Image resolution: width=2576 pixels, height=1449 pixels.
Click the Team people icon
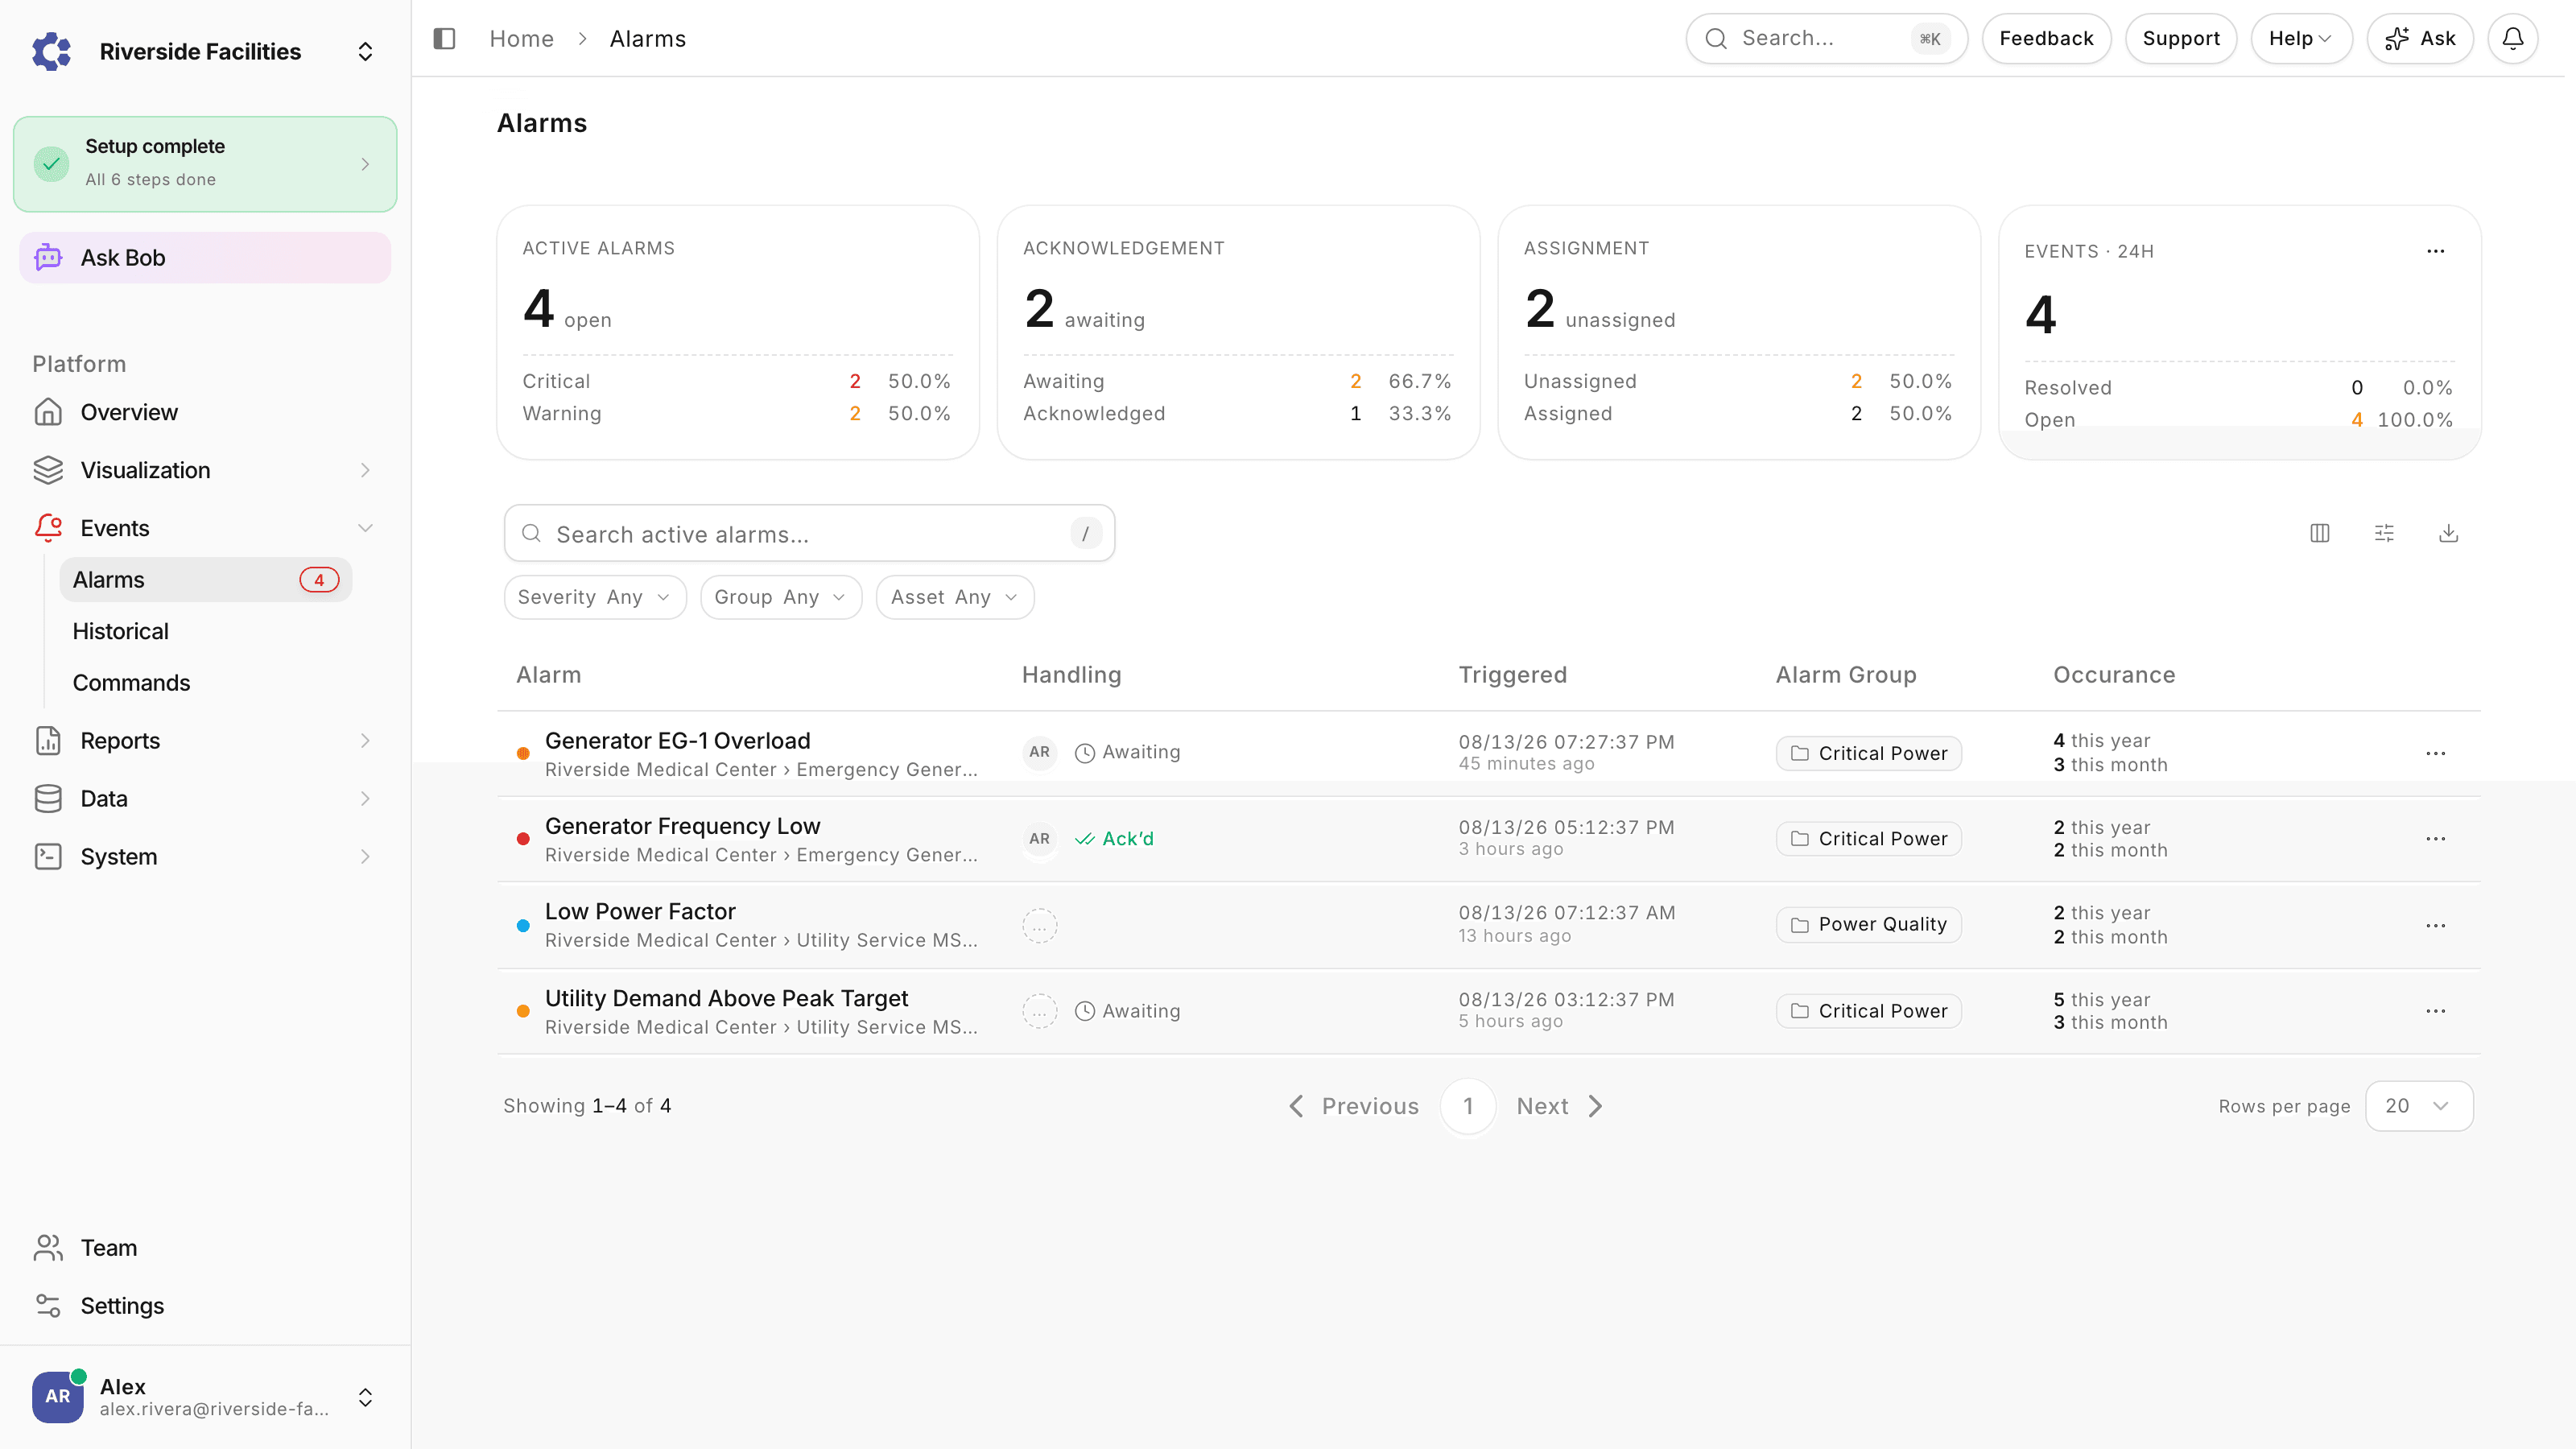(48, 1247)
